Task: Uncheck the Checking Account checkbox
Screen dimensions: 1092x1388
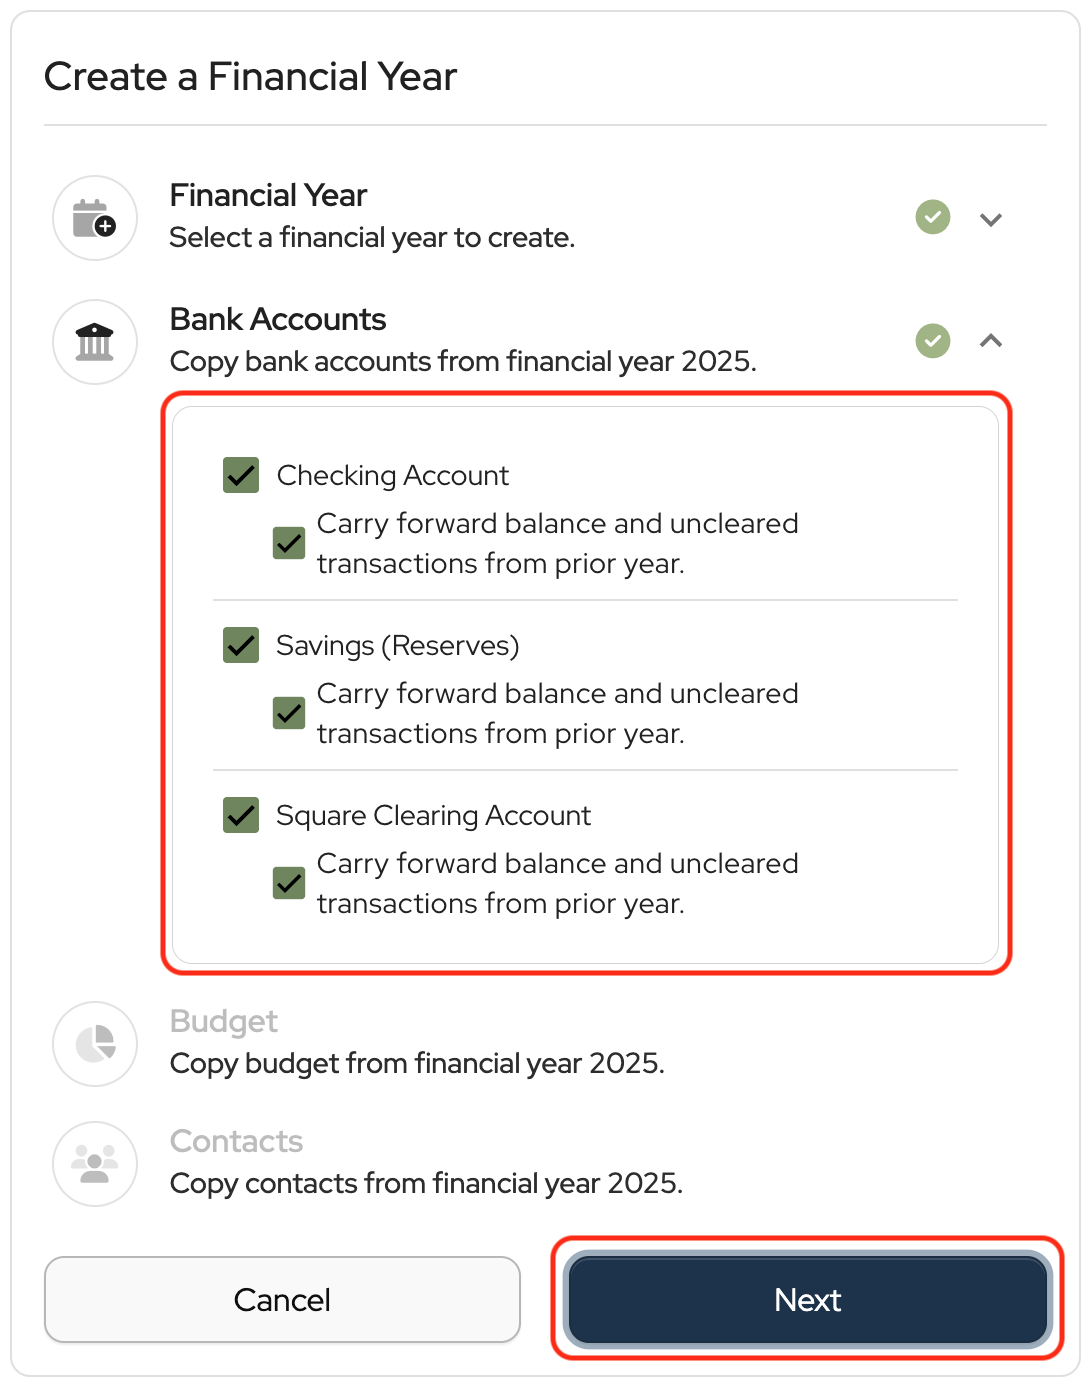Action: click(241, 476)
